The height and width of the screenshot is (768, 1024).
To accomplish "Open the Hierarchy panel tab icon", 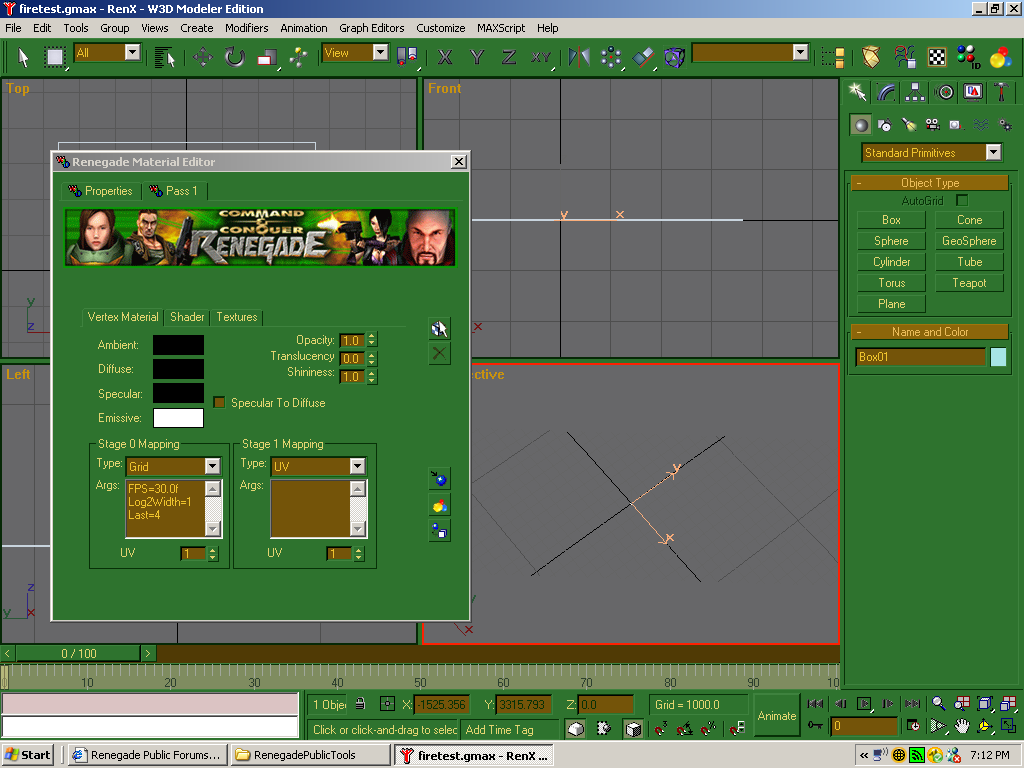I will coord(915,92).
